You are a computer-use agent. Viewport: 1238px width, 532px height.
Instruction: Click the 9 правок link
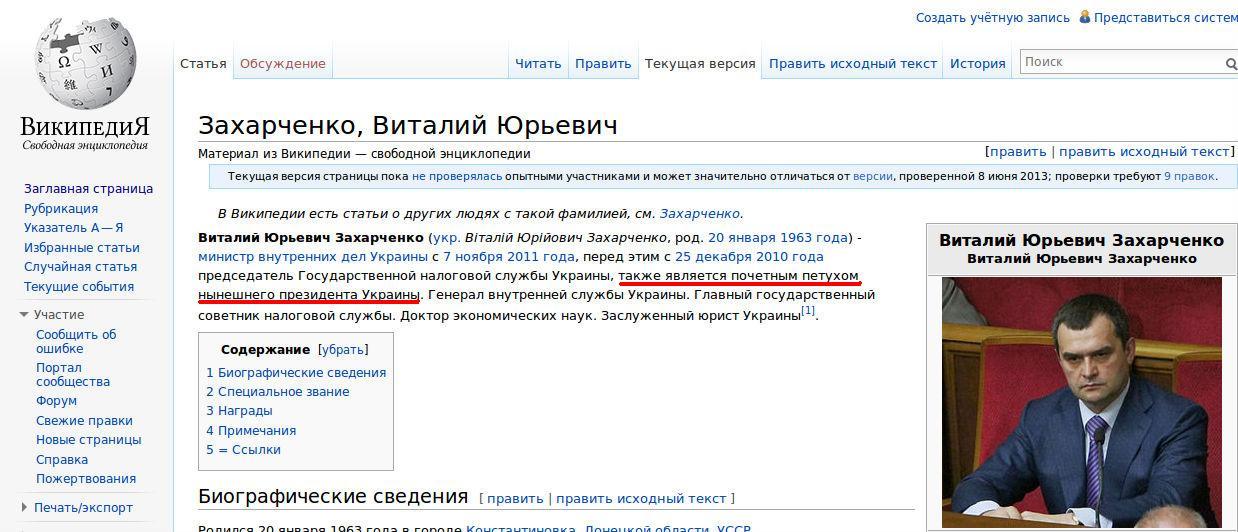(1189, 176)
